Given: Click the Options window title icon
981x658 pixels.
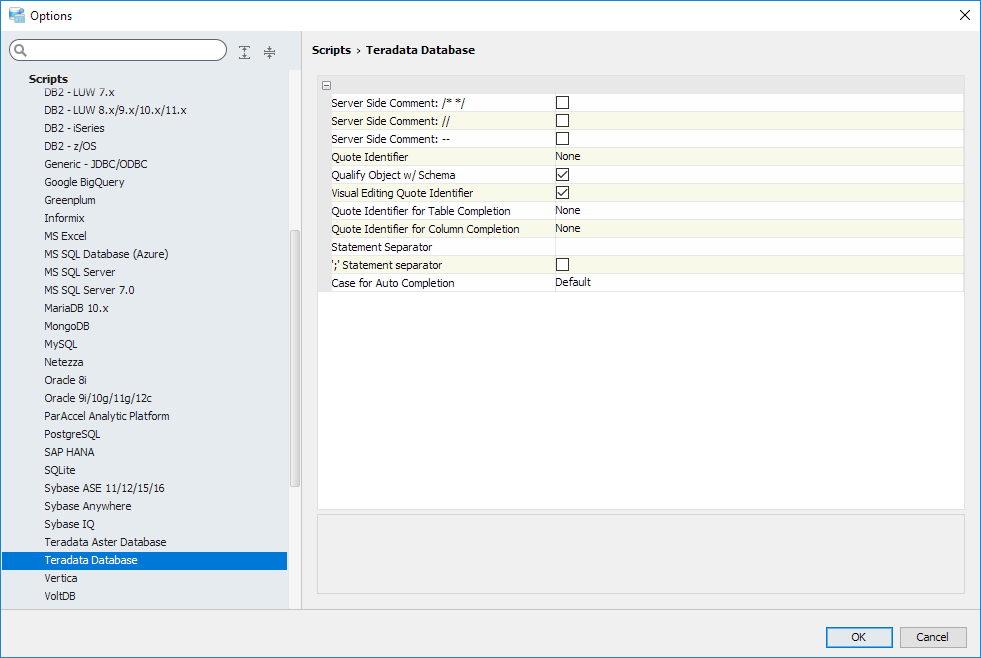Looking at the screenshot, I should click(x=16, y=15).
